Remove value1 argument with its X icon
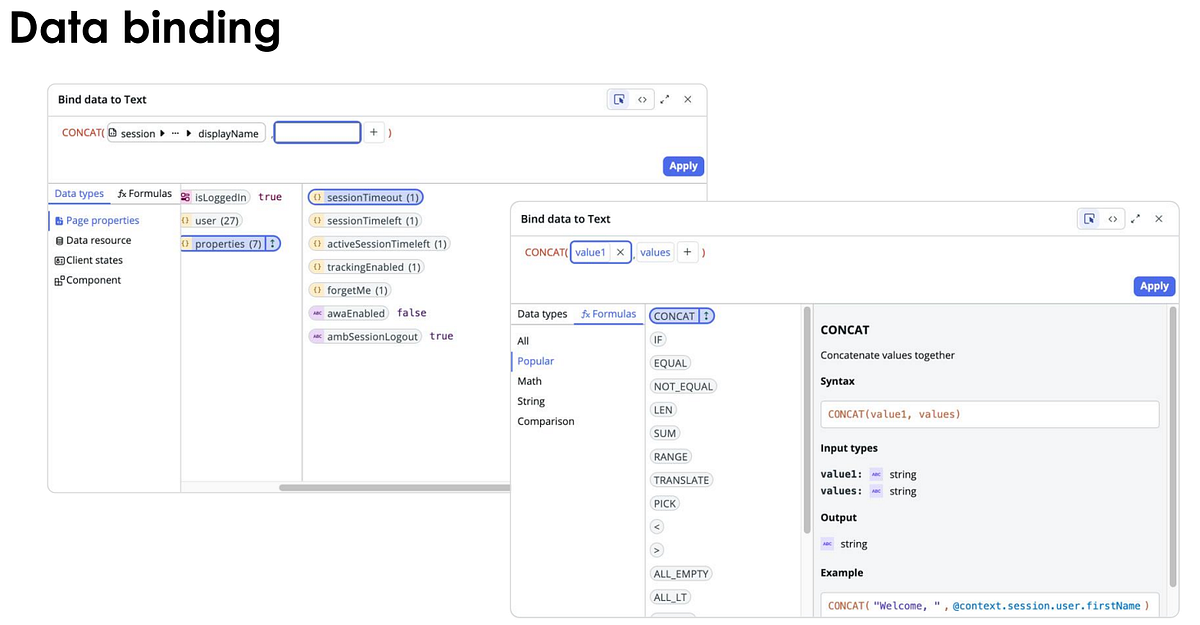Image resolution: width=1200 pixels, height=625 pixels. [x=620, y=253]
